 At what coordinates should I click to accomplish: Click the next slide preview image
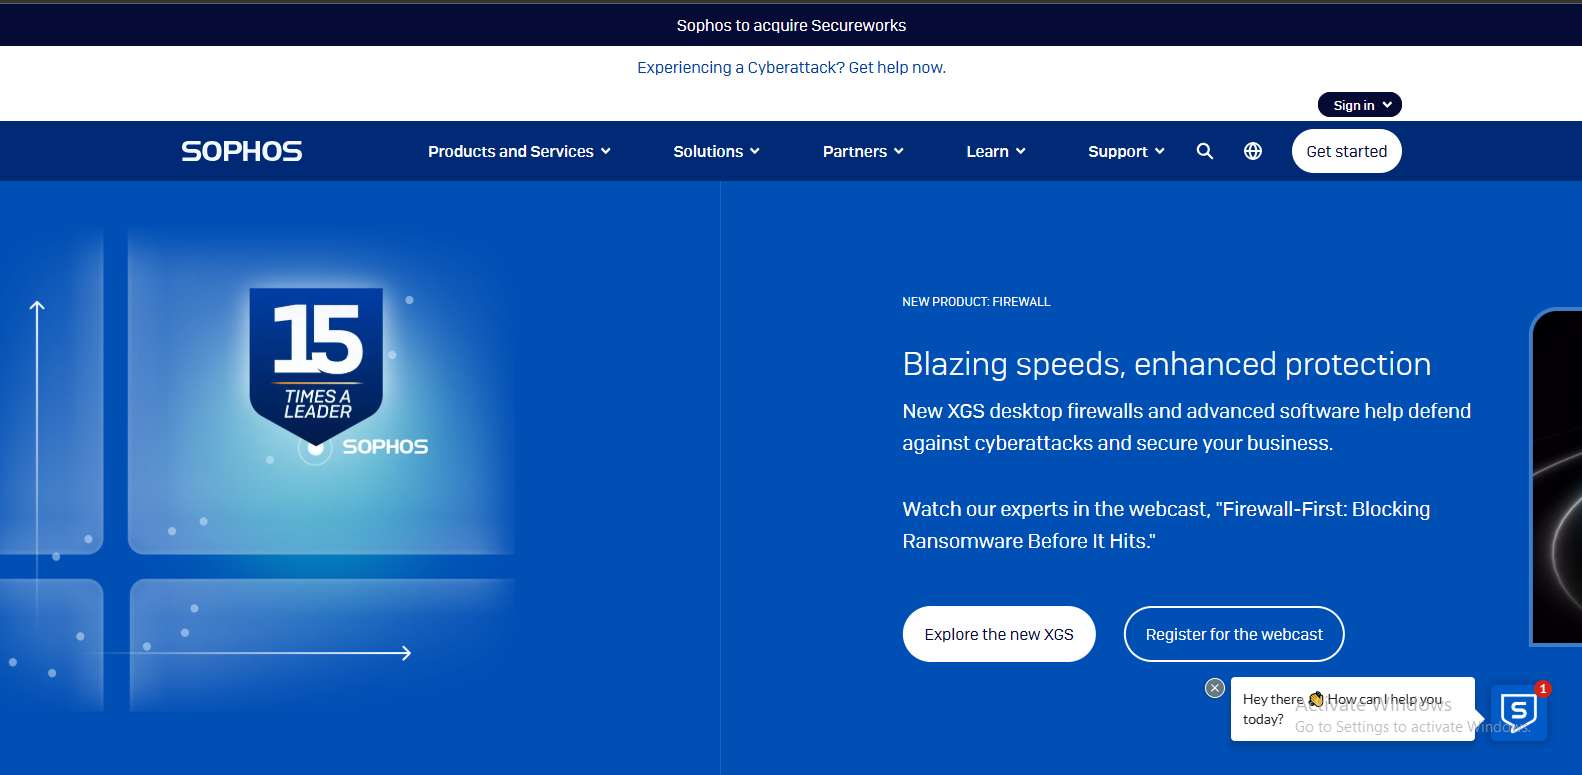pos(1558,477)
